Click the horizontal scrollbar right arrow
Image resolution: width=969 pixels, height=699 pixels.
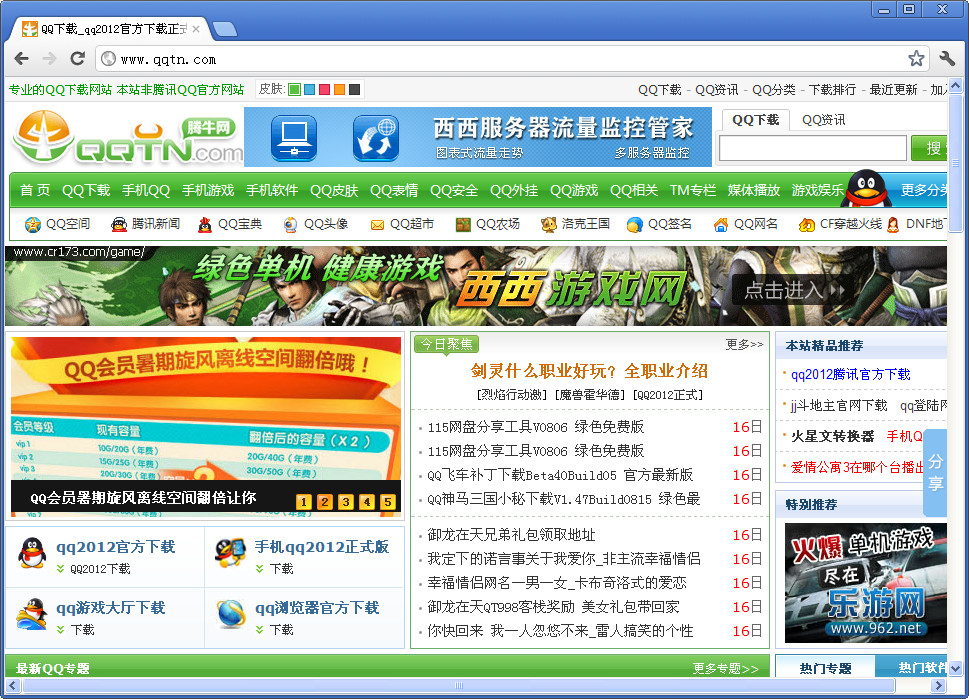click(x=939, y=685)
